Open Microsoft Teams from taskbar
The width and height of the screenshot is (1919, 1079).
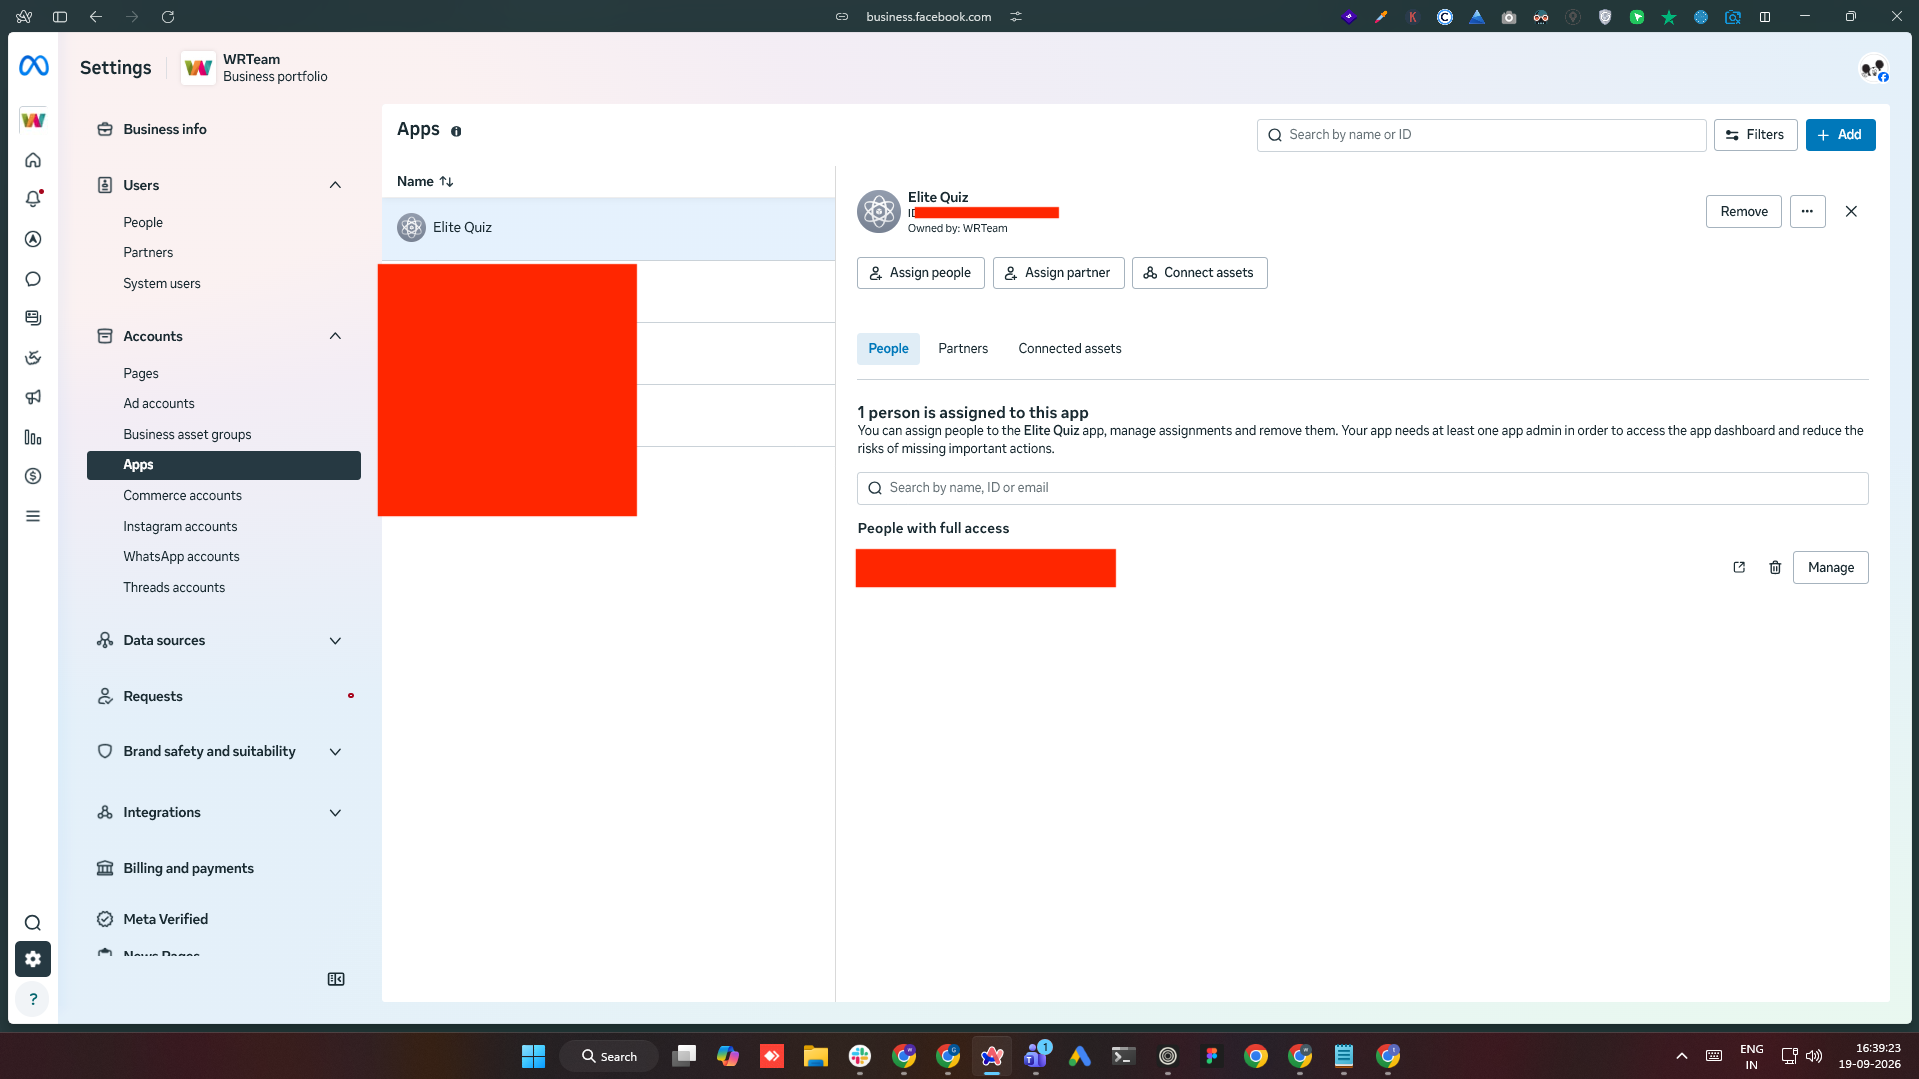(x=1036, y=1056)
